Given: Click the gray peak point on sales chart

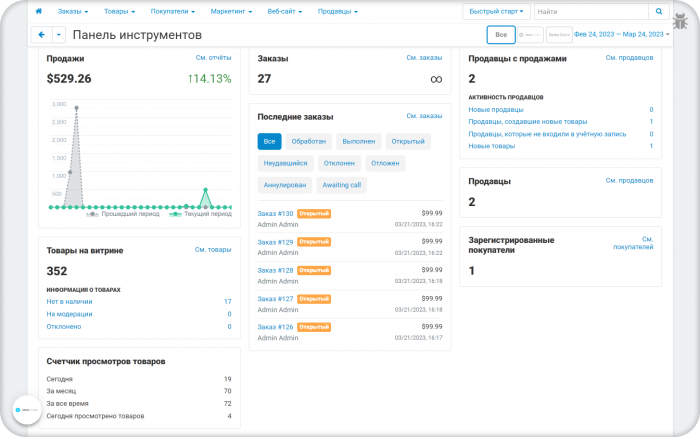Looking at the screenshot, I should tap(77, 108).
